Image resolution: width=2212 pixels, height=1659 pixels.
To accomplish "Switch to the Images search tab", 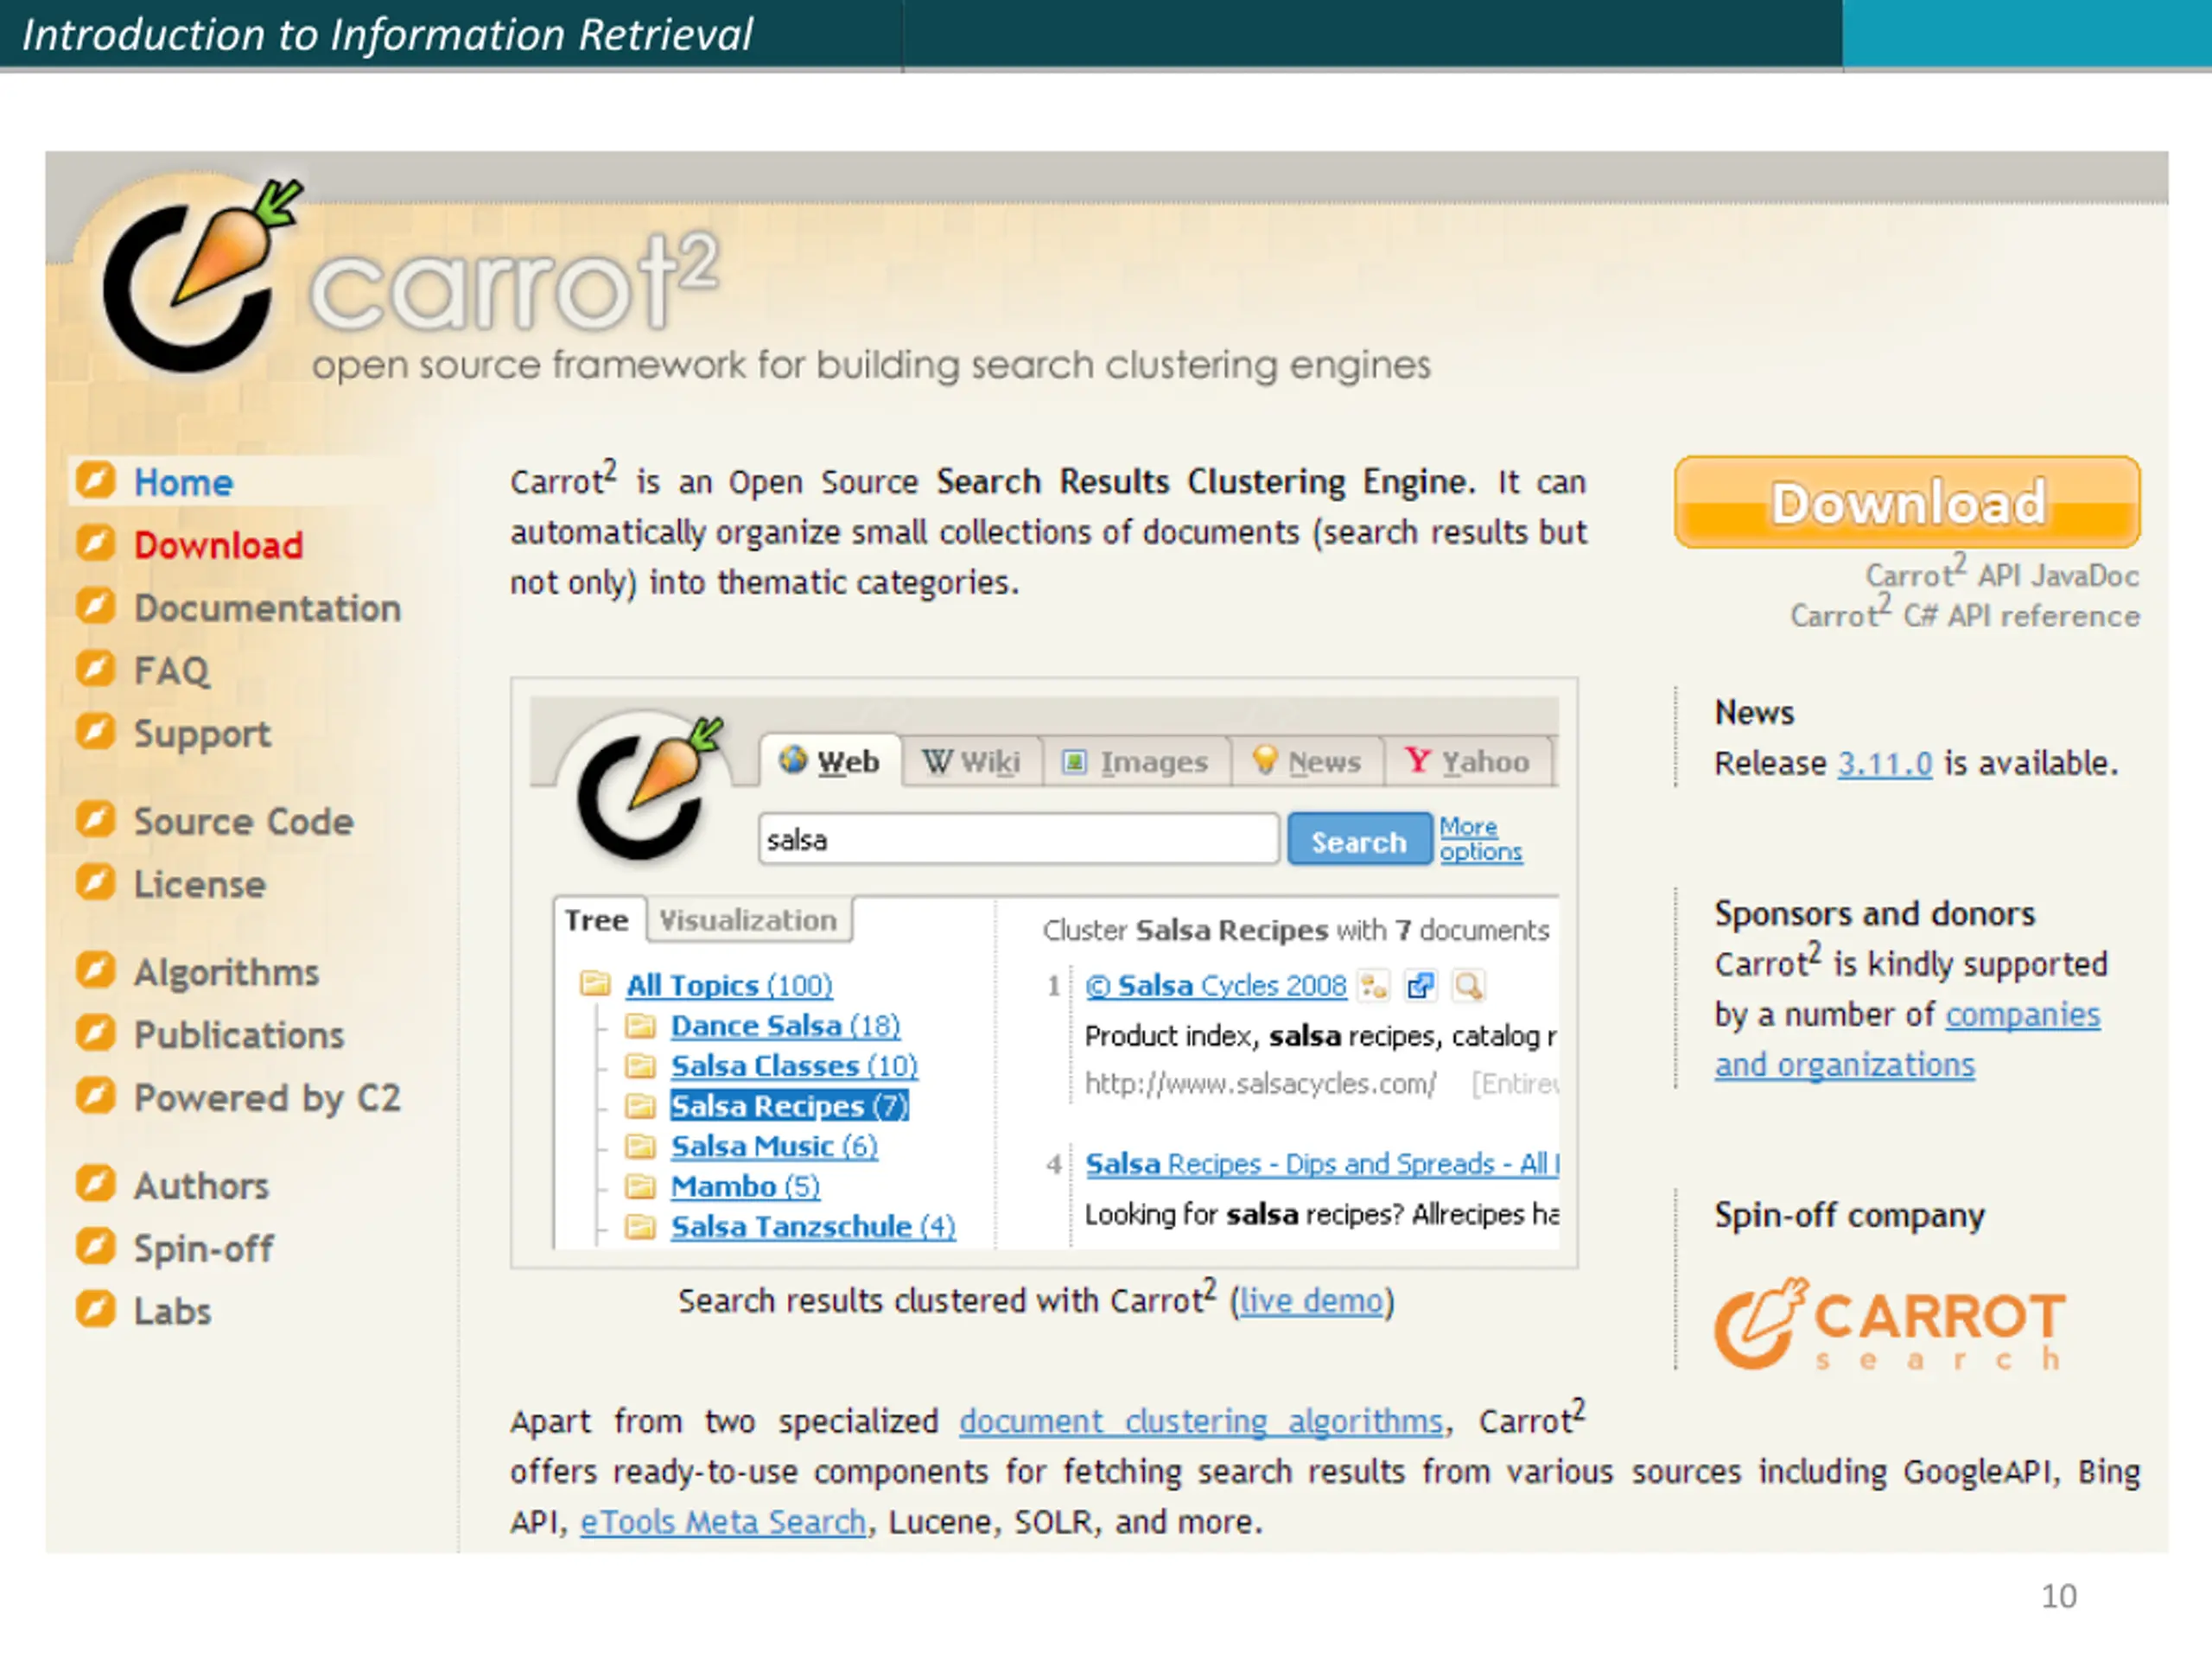I will 1137,762.
